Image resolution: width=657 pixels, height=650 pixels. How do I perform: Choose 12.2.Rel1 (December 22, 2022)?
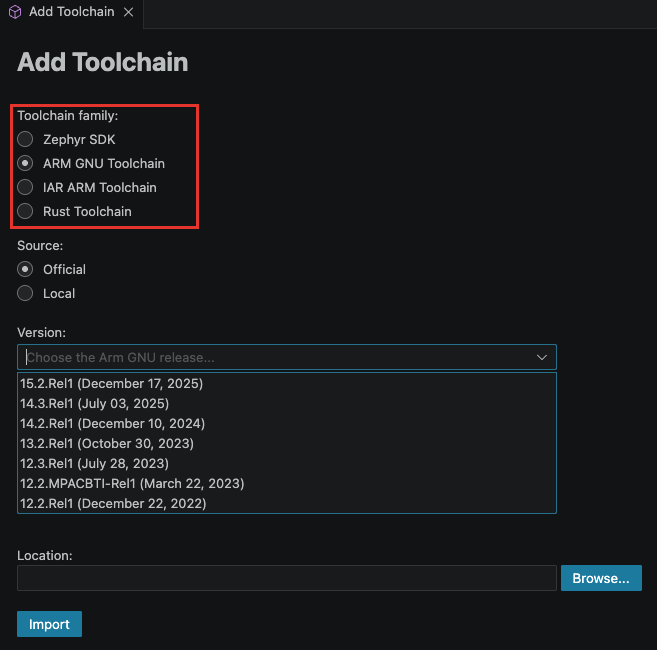pos(287,503)
